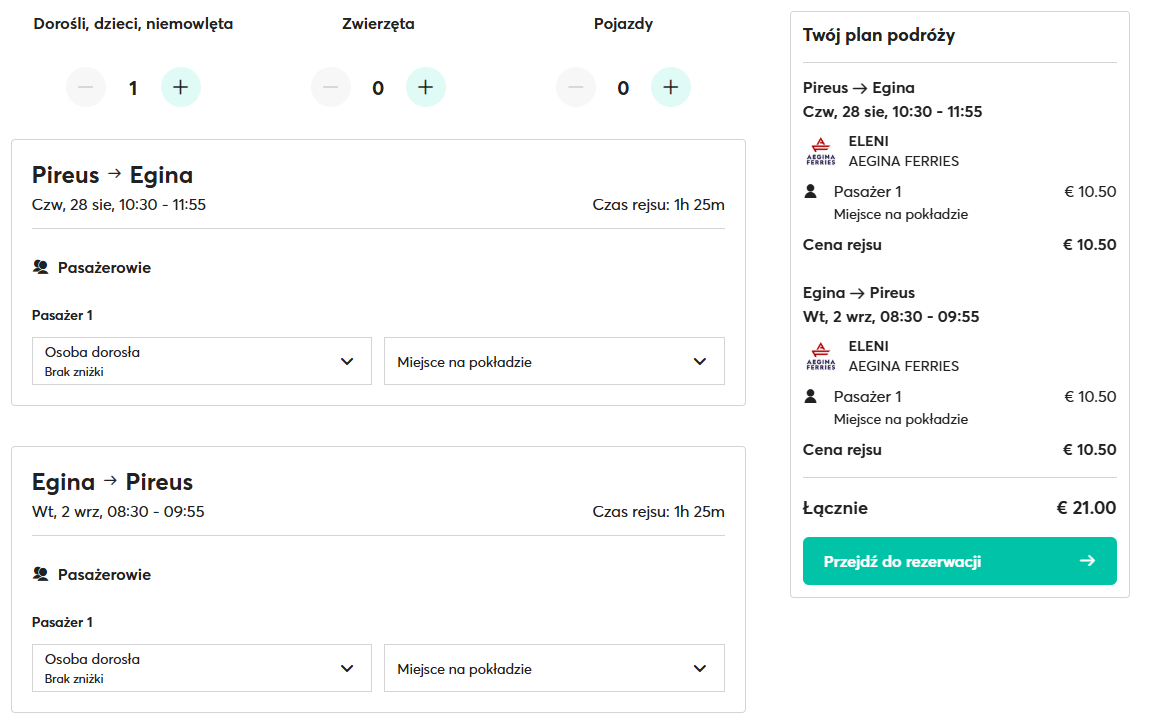The image size is (1166, 726).
Task: Click Pasażerowie group icon in Pireus–Egina card
Action: pos(41,267)
